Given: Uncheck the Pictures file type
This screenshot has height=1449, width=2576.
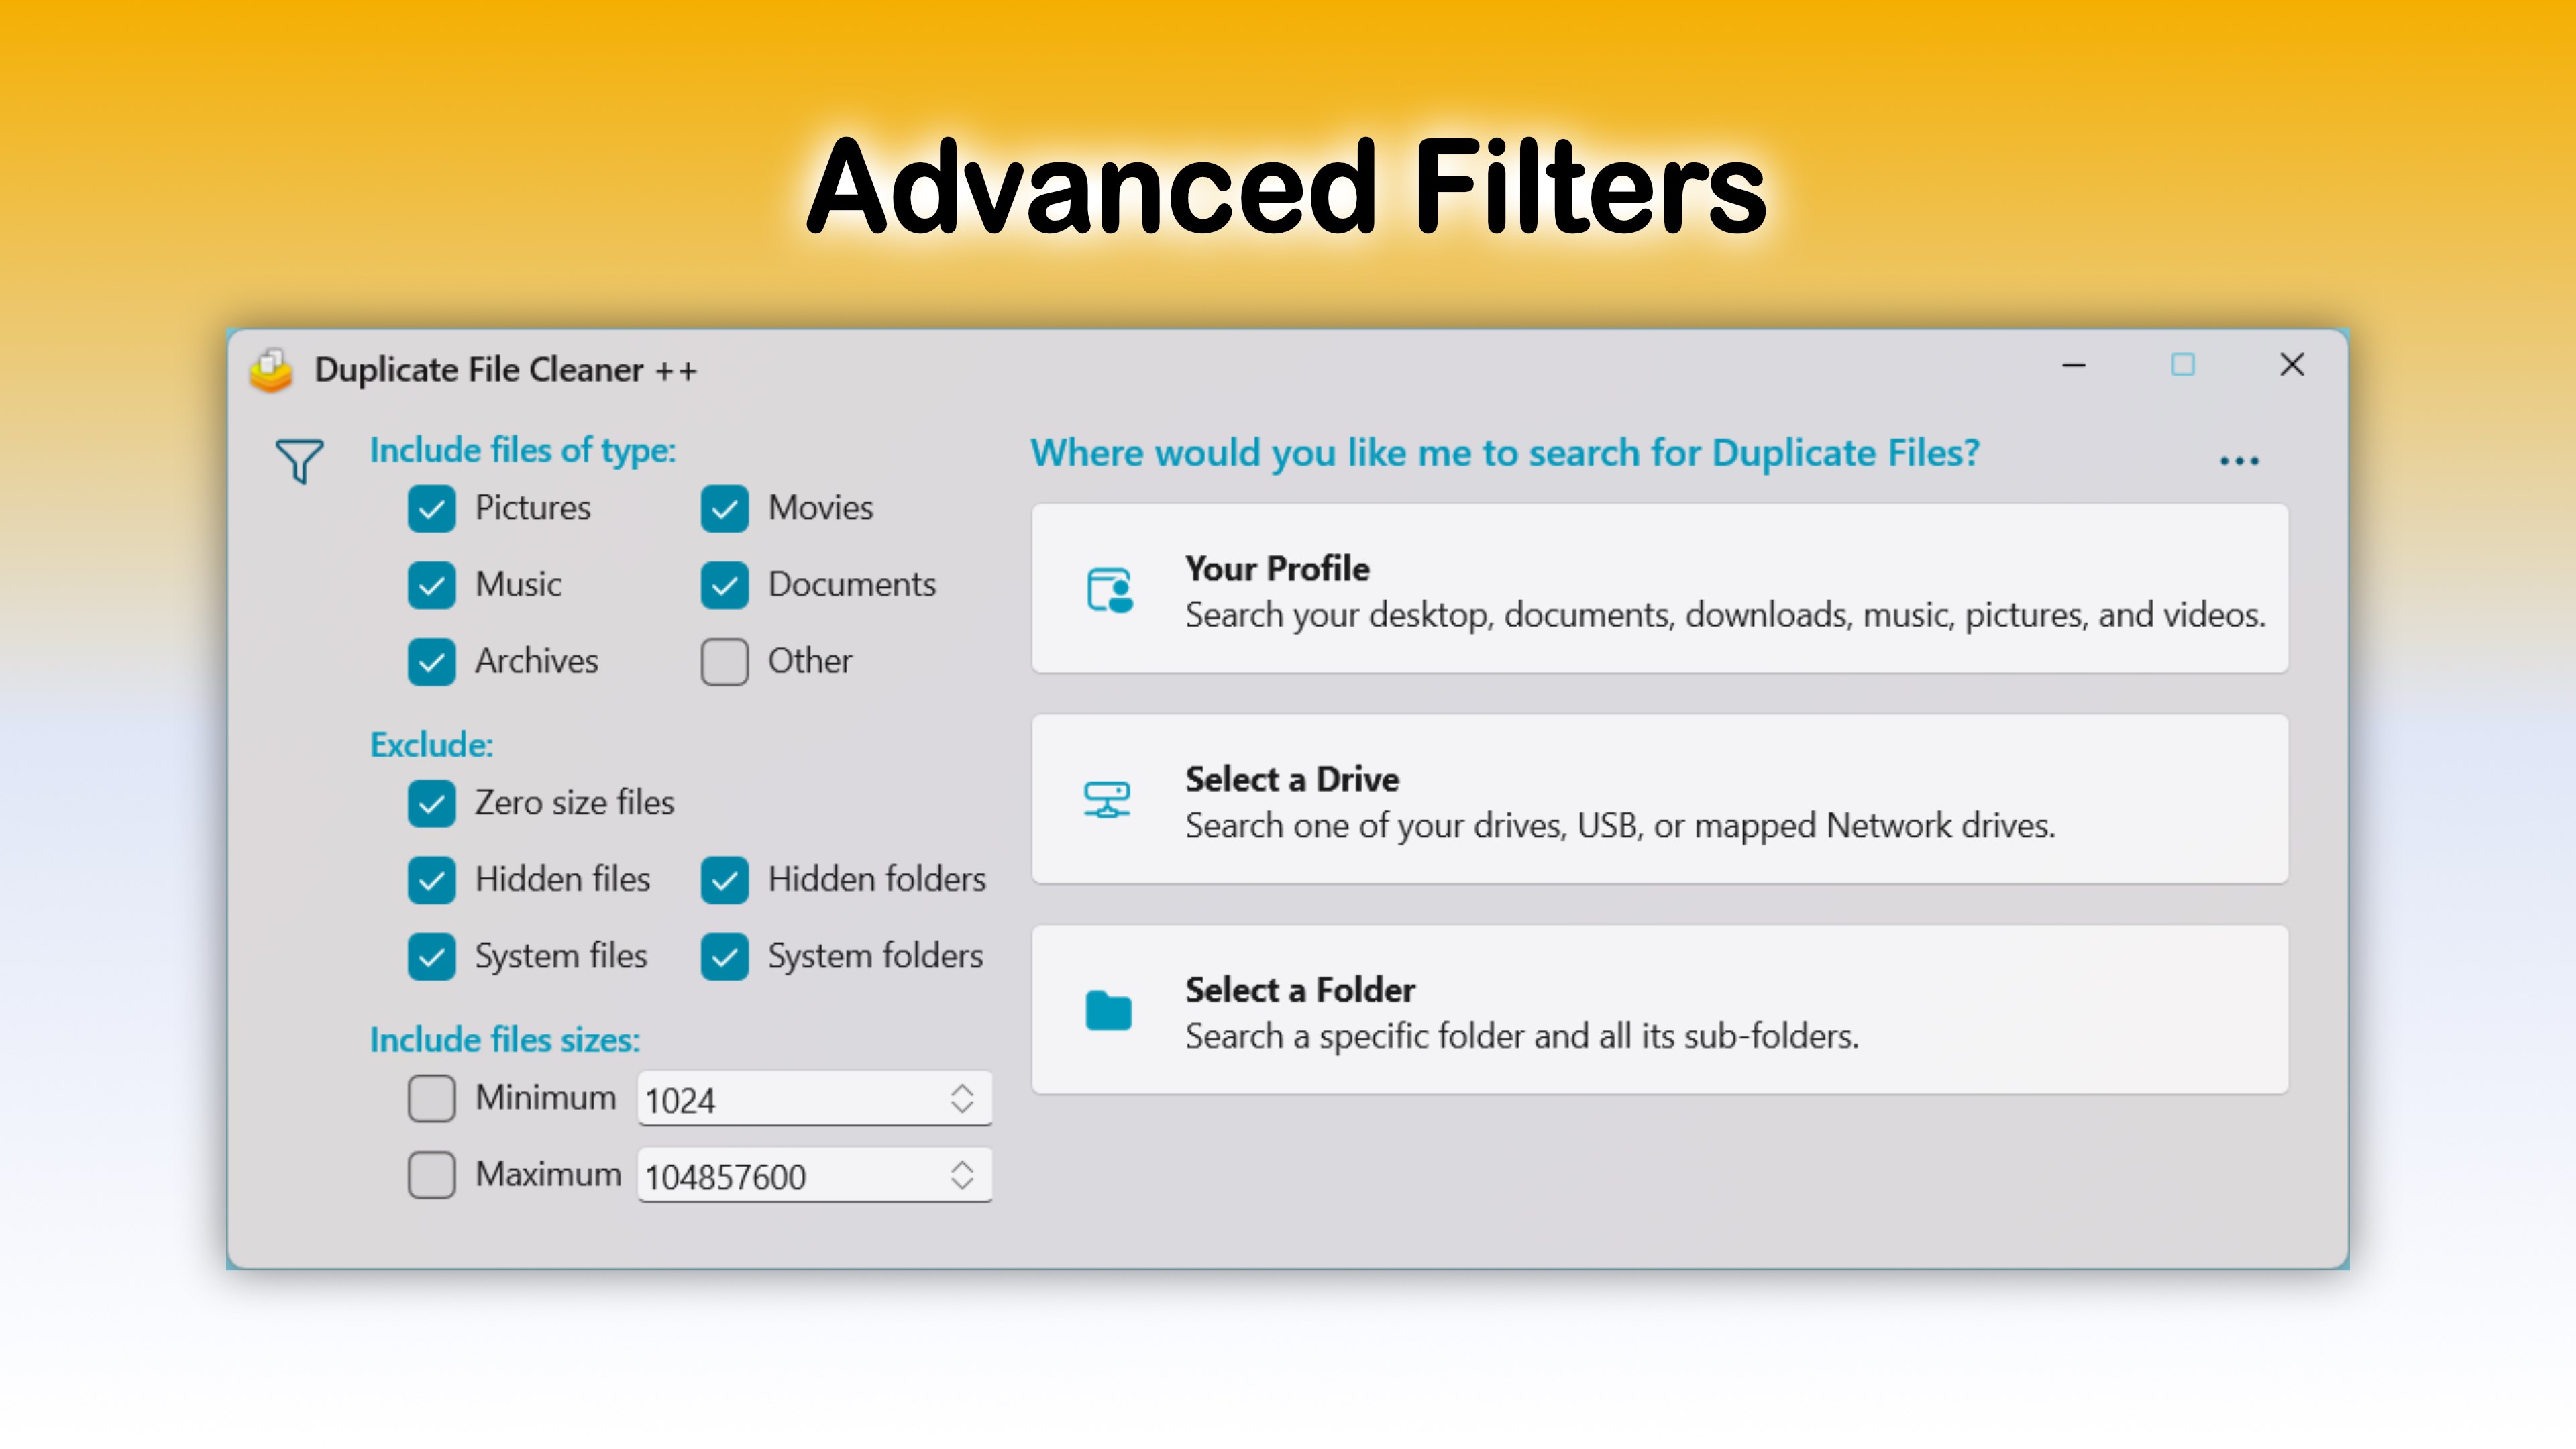Looking at the screenshot, I should (432, 509).
